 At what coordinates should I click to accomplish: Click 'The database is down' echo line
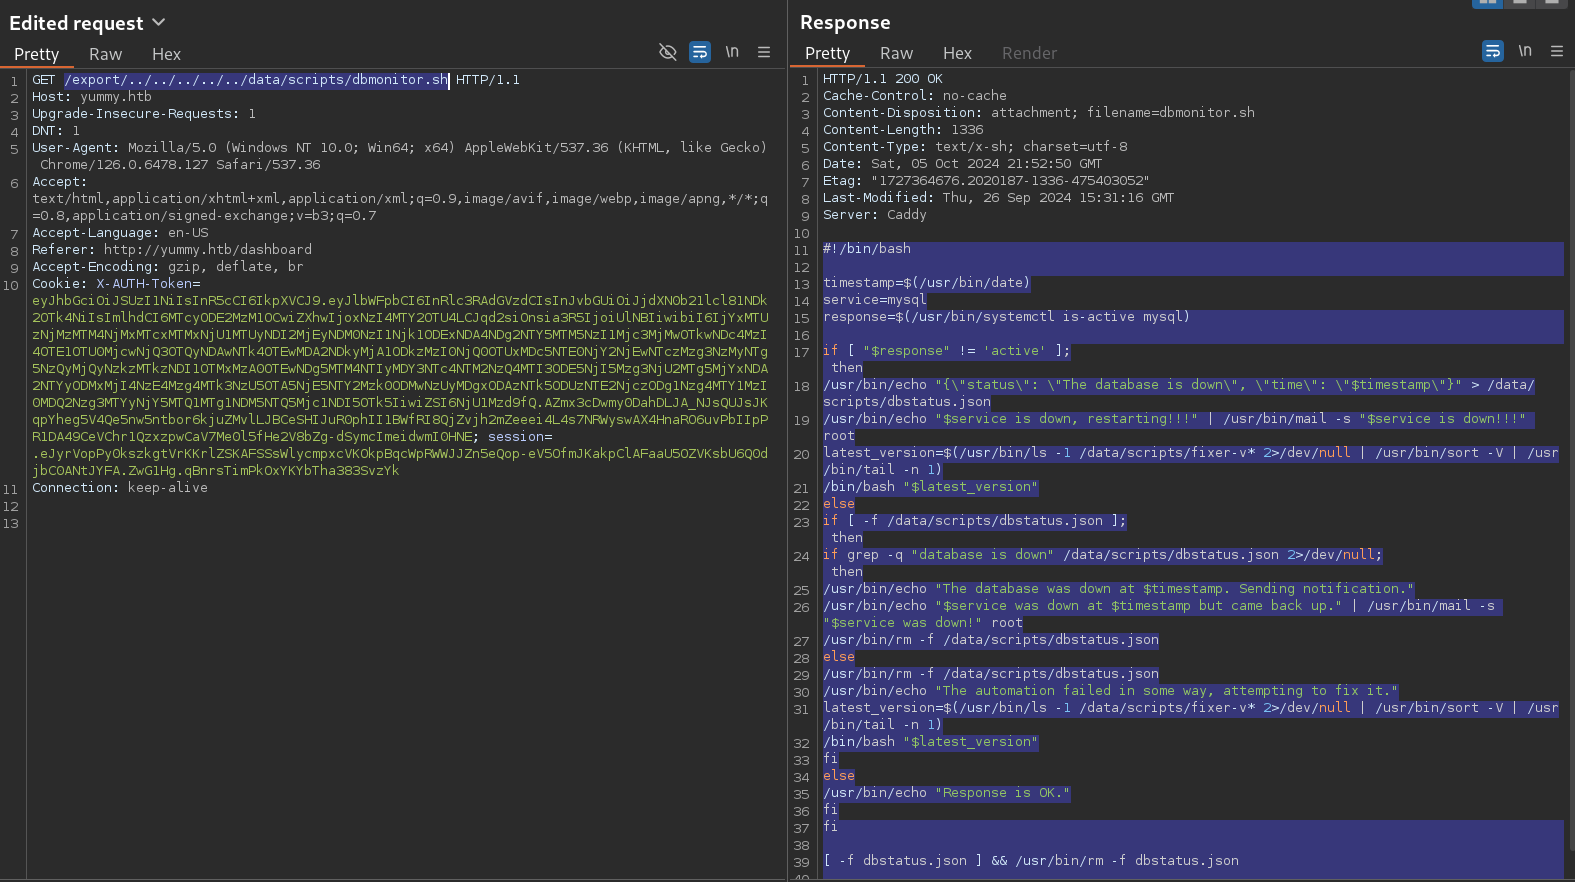[x=1178, y=393]
